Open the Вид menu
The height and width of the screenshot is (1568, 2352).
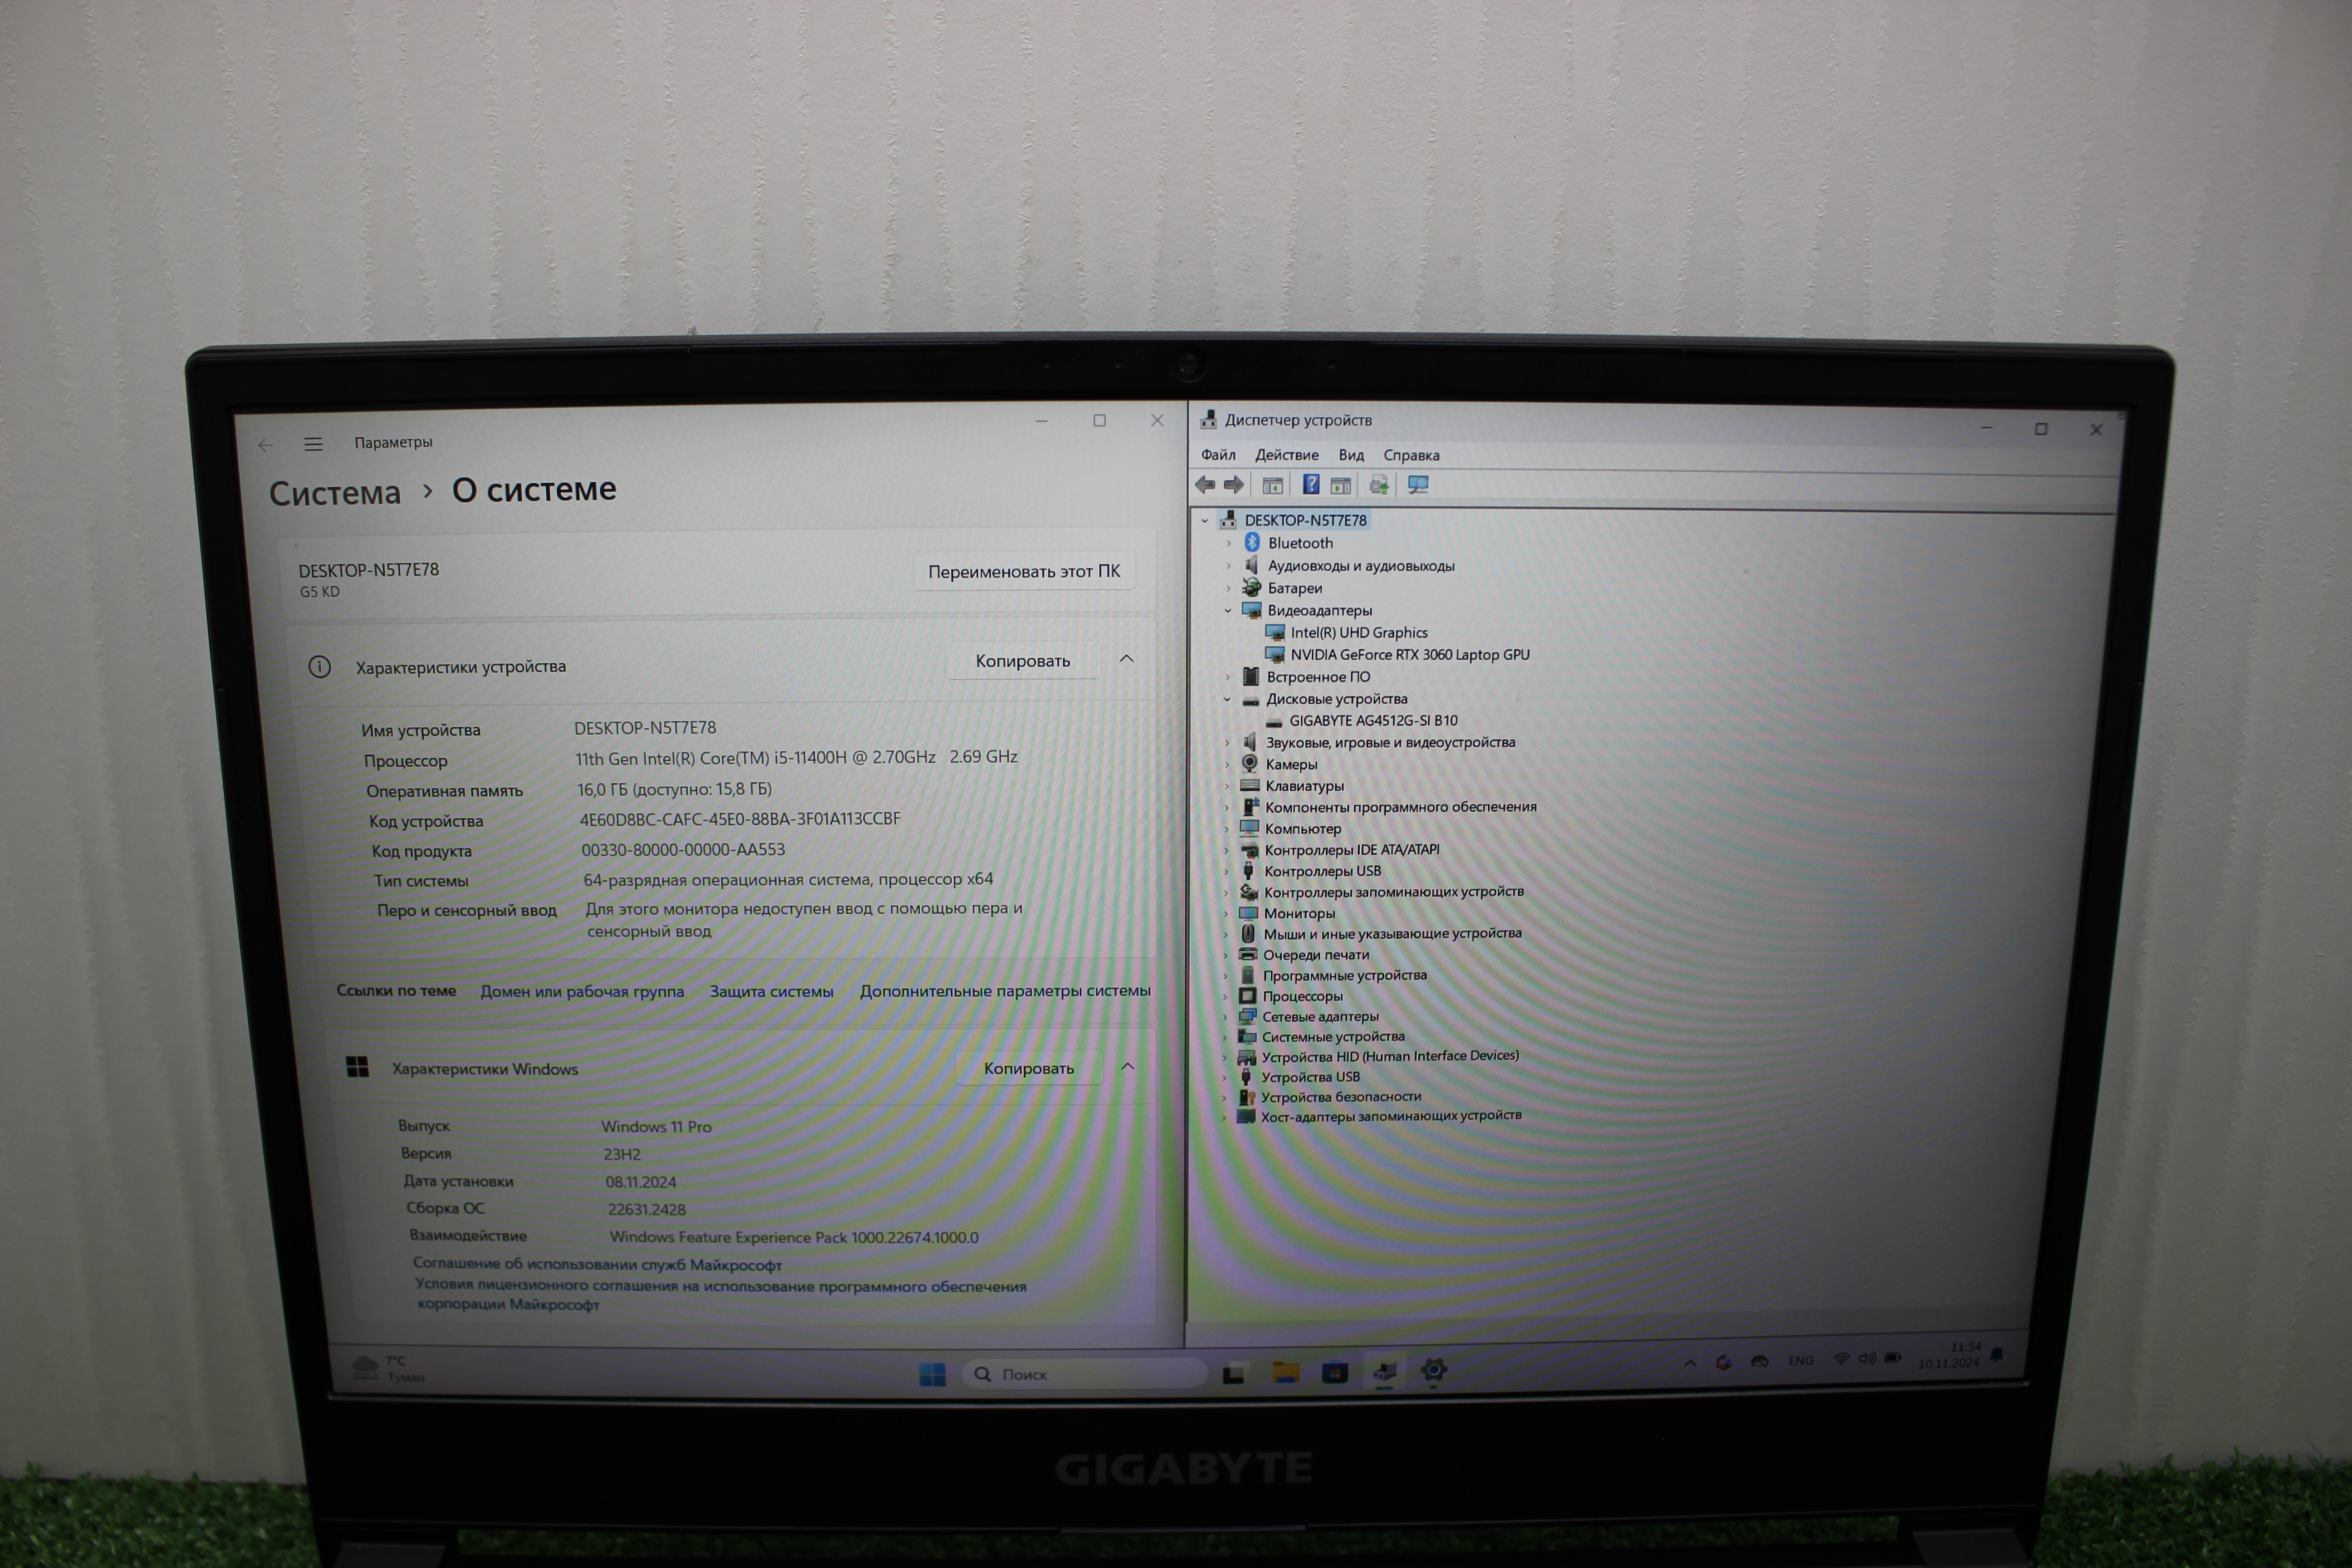(x=1350, y=455)
